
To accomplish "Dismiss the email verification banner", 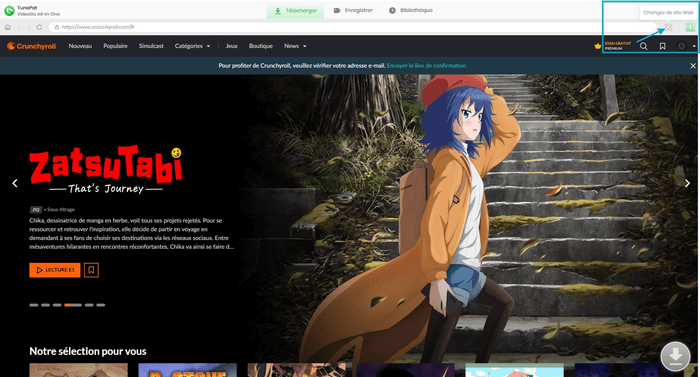I will 693,66.
